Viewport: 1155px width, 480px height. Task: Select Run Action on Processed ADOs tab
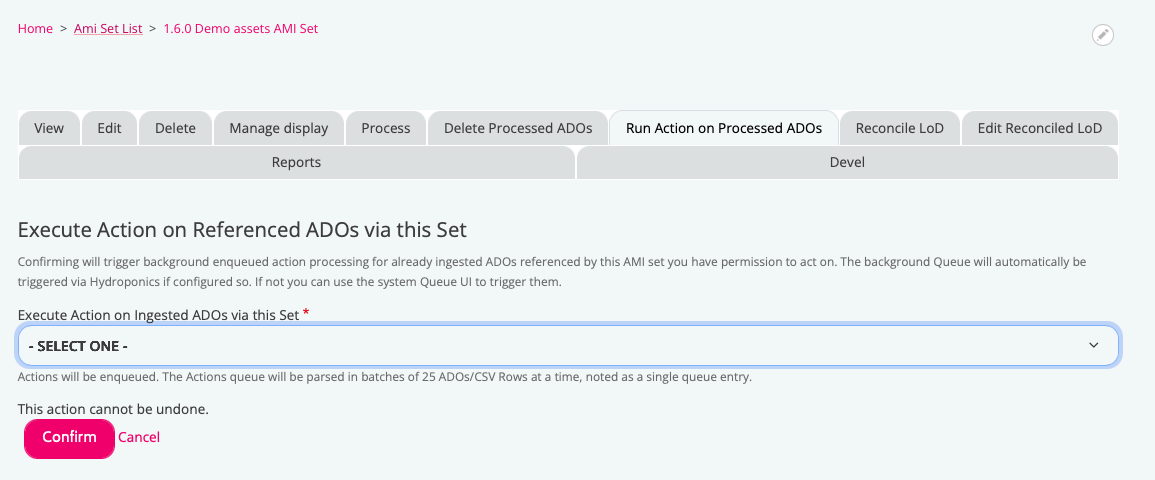click(x=724, y=128)
